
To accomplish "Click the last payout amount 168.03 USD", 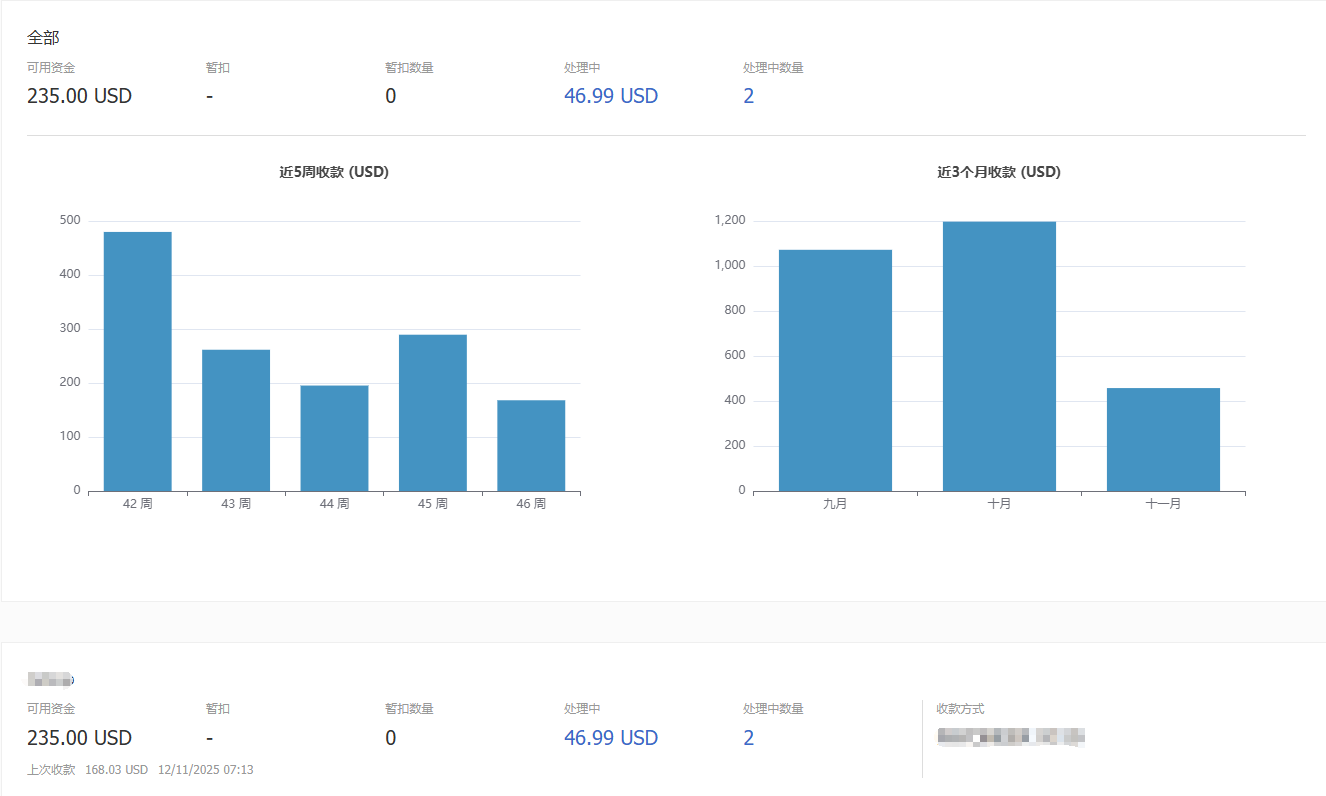I will (116, 770).
